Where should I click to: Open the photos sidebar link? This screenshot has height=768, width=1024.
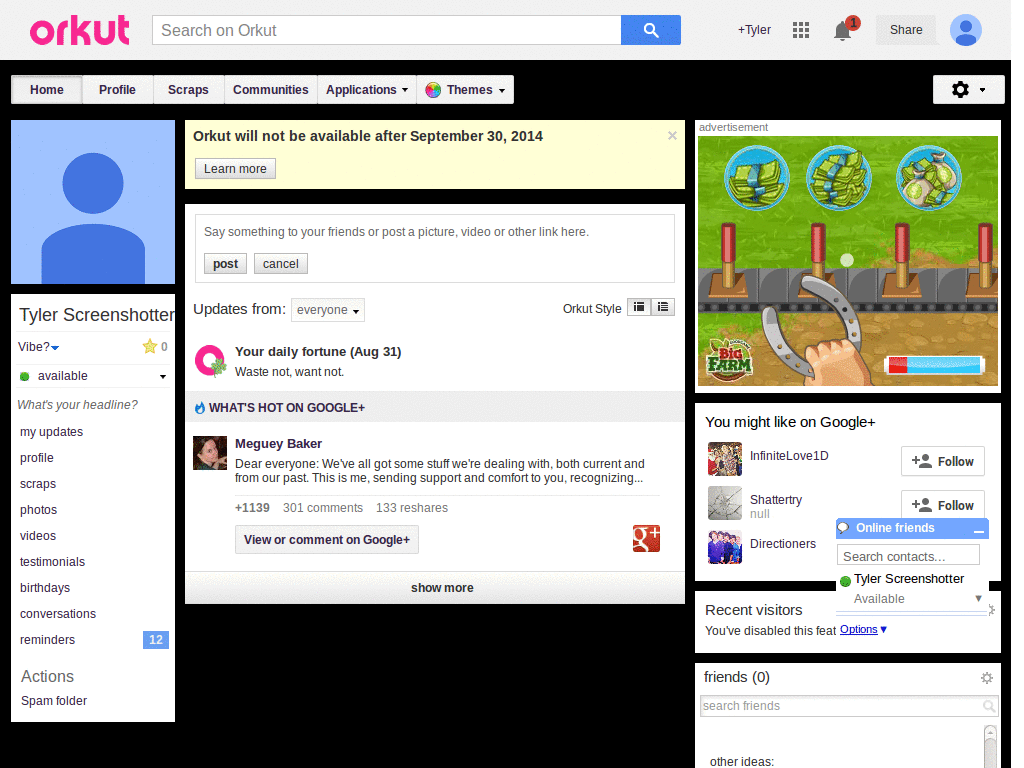tap(39, 510)
